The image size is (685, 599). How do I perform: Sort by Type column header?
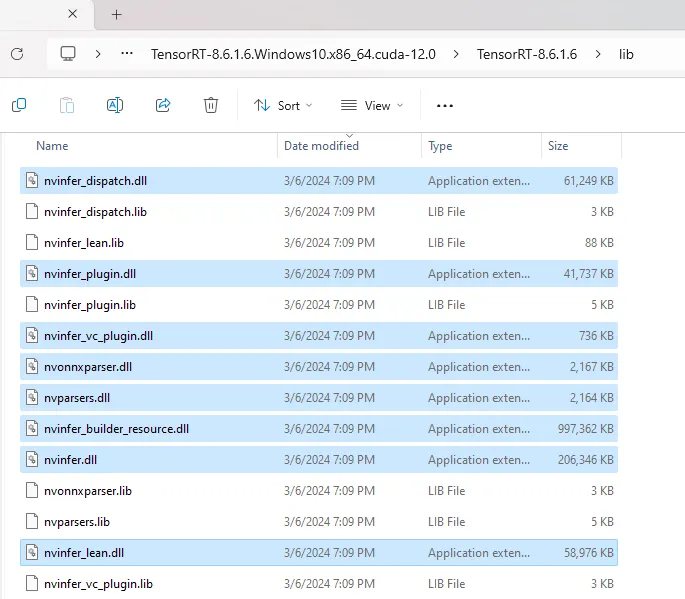coord(440,146)
